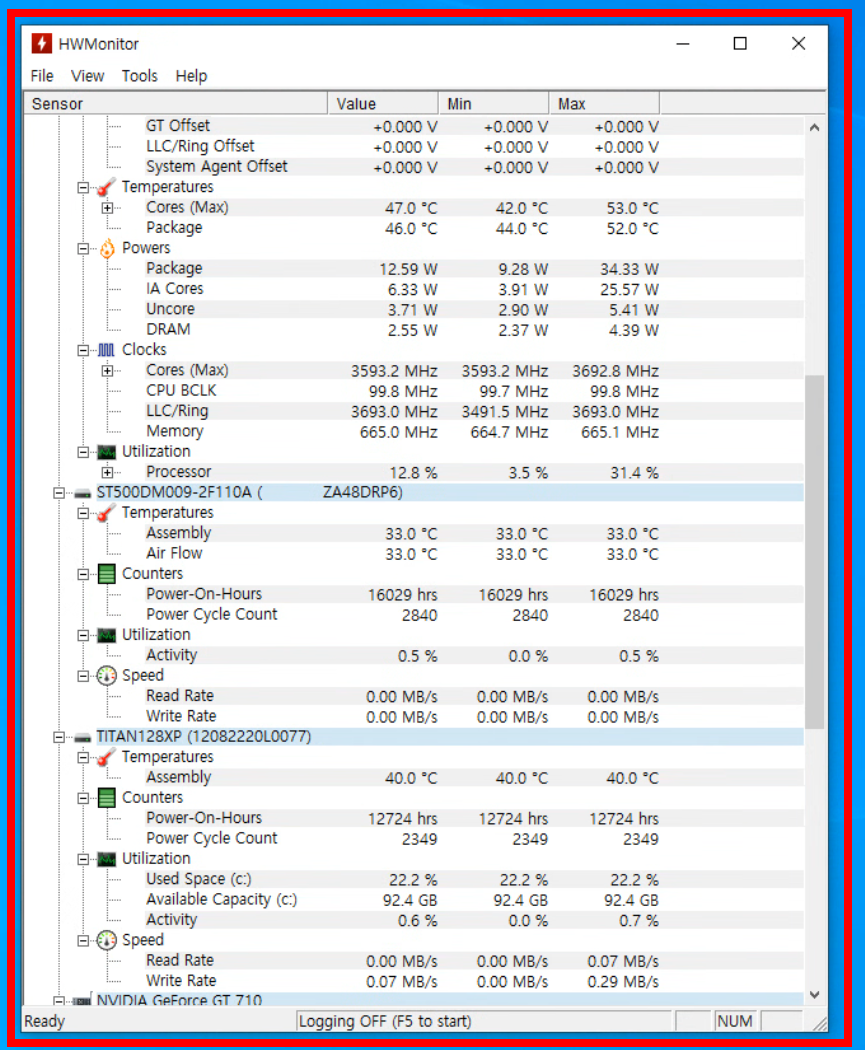Click the ST500DM009 Counters green icon
The image size is (865, 1050).
coord(106,574)
